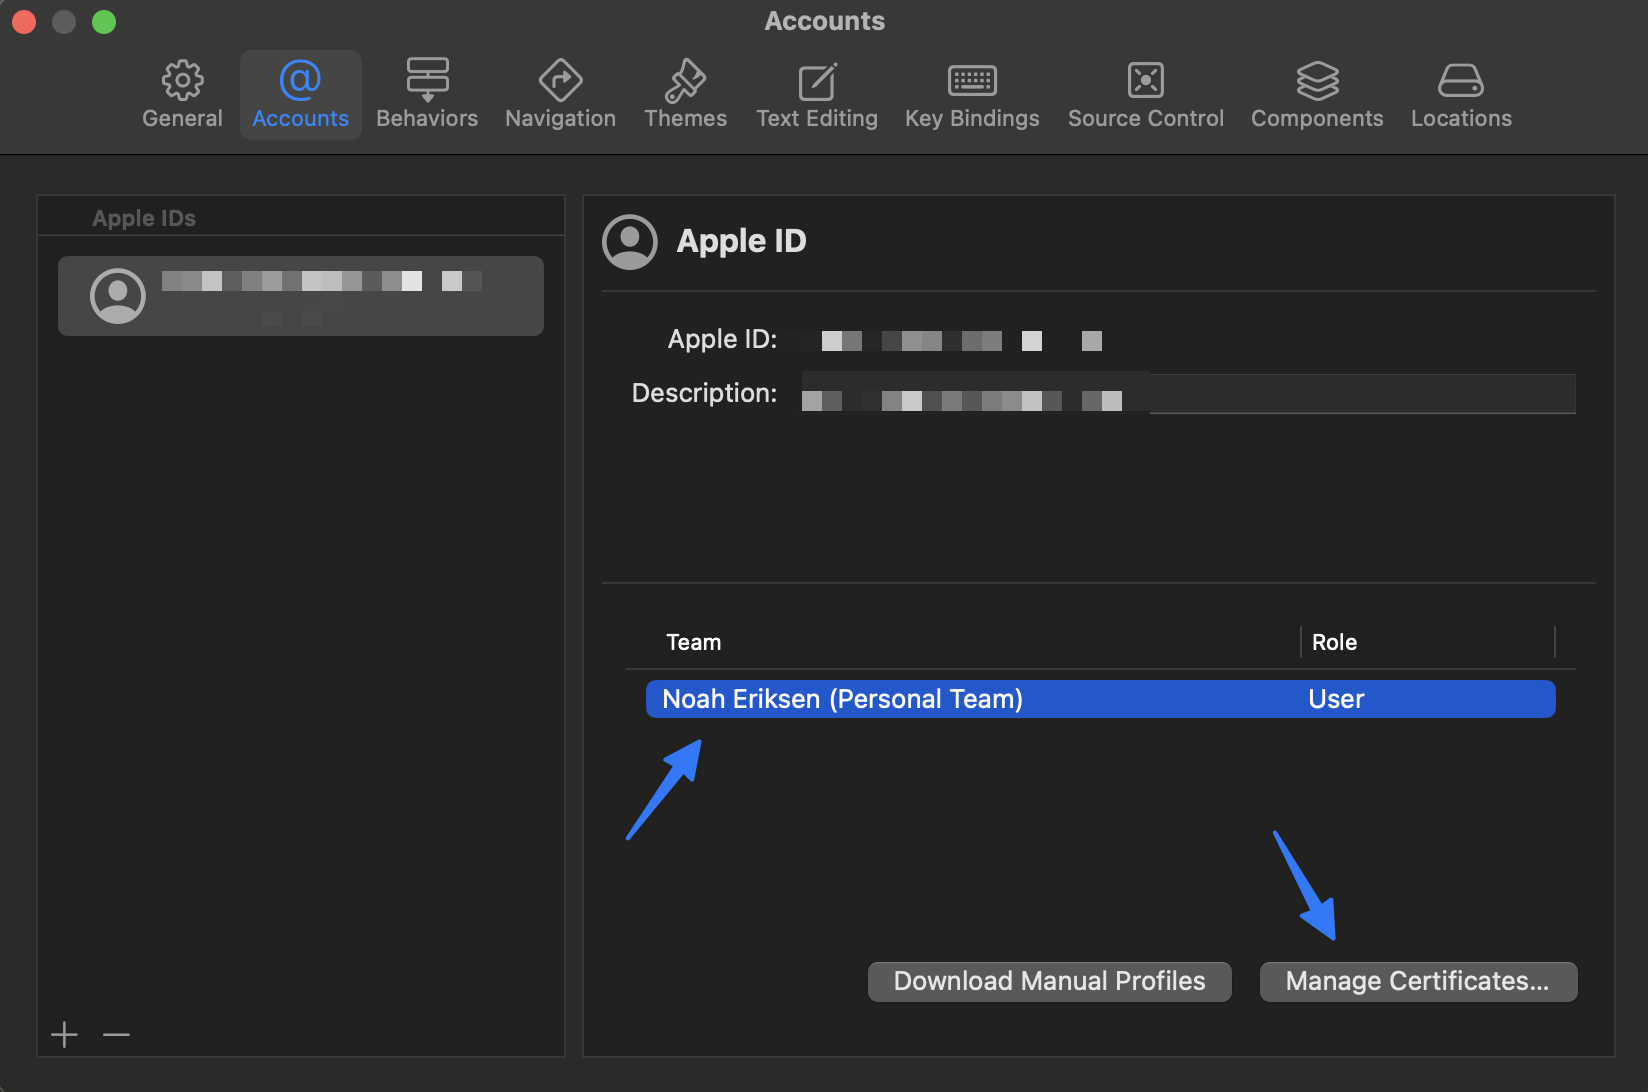Screen dimensions: 1648x1092
Task: Select the account entry in Apple IDs list
Action: coord(301,296)
